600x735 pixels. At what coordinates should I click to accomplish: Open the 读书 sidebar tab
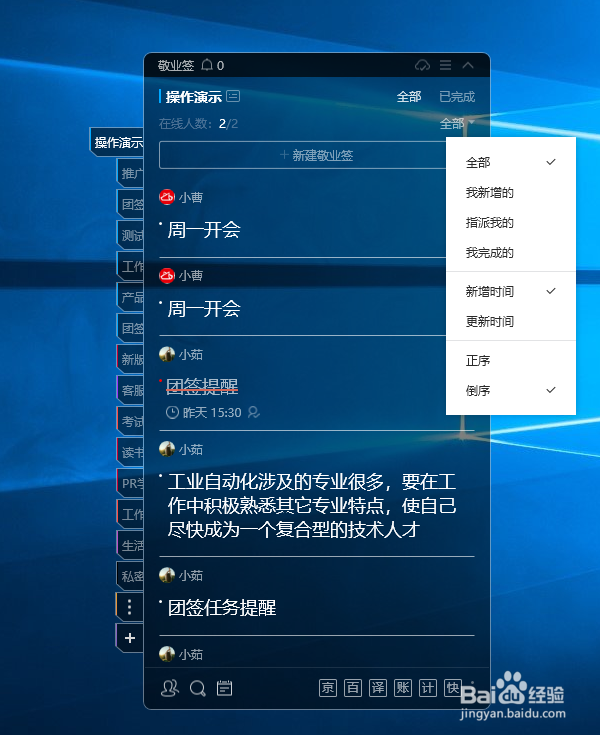(130, 452)
